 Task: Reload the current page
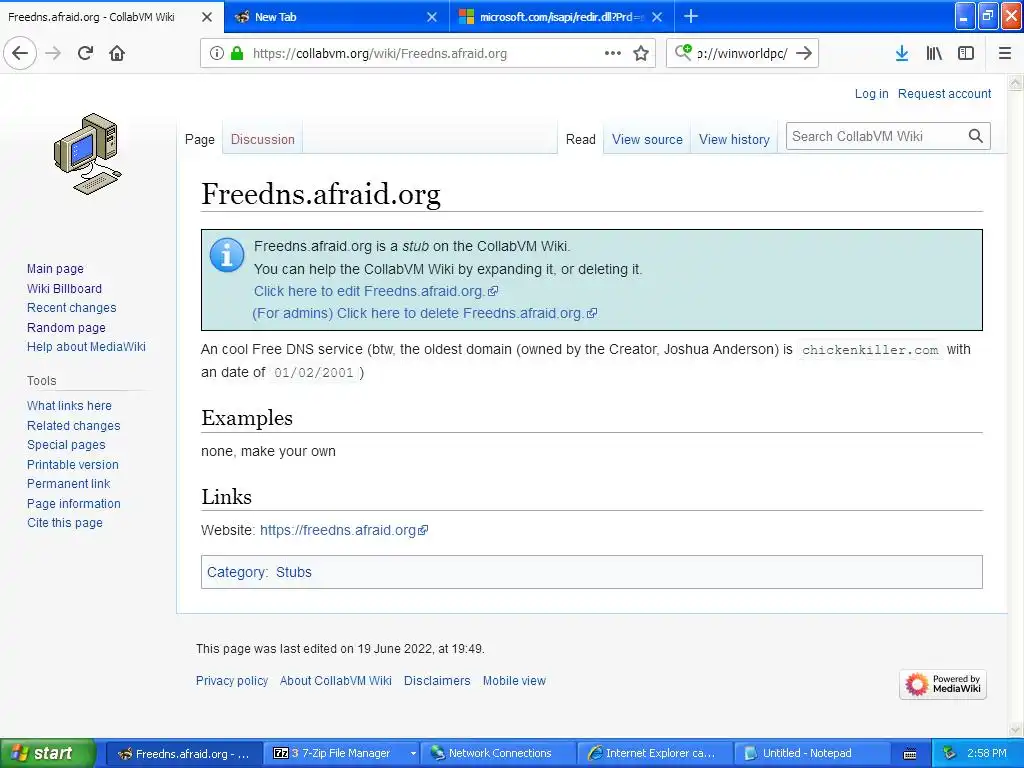coord(86,53)
